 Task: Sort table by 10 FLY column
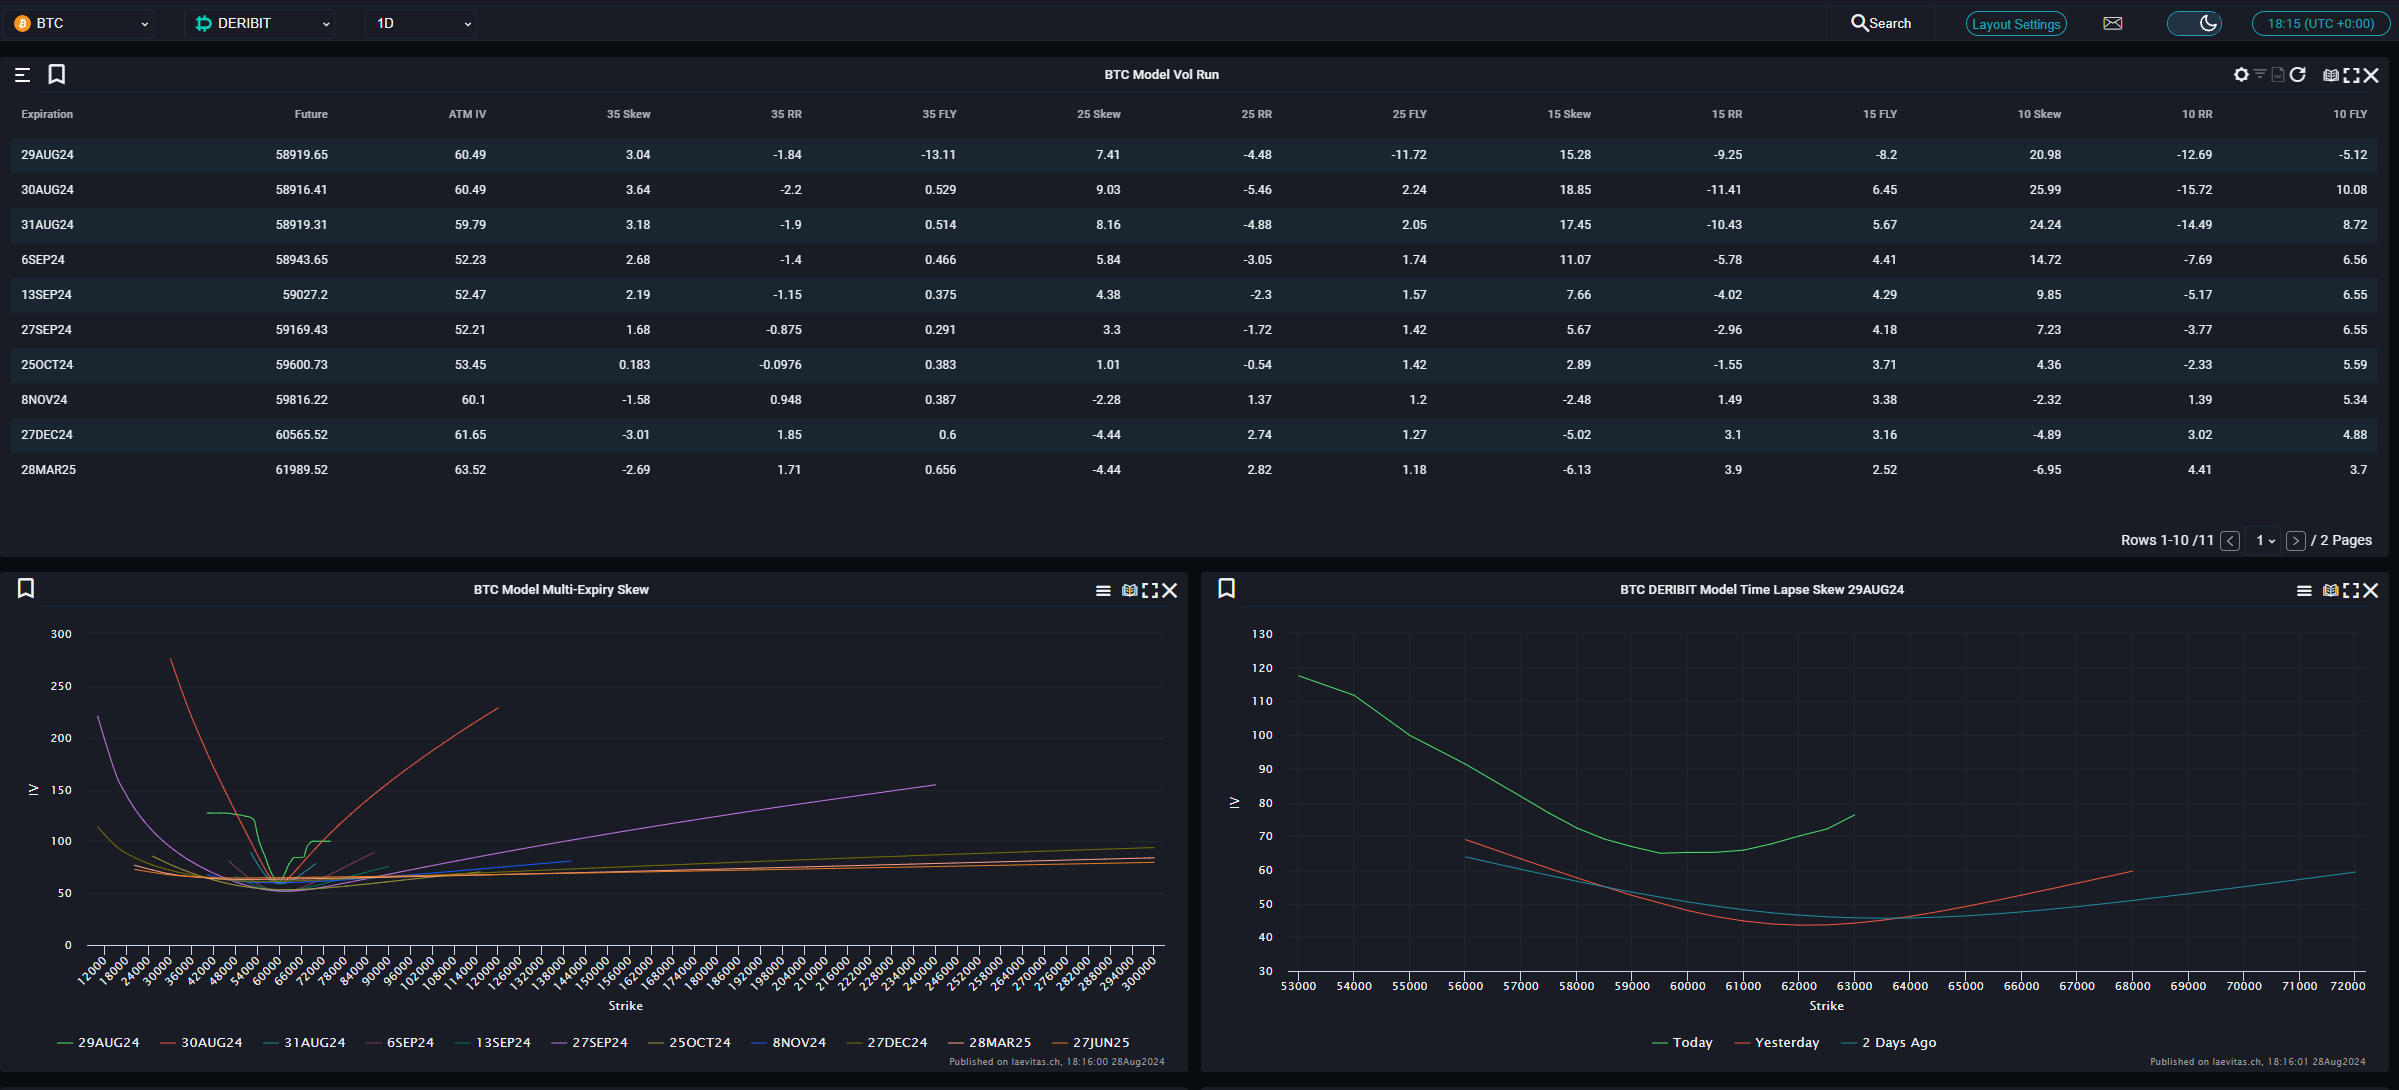tap(2350, 114)
